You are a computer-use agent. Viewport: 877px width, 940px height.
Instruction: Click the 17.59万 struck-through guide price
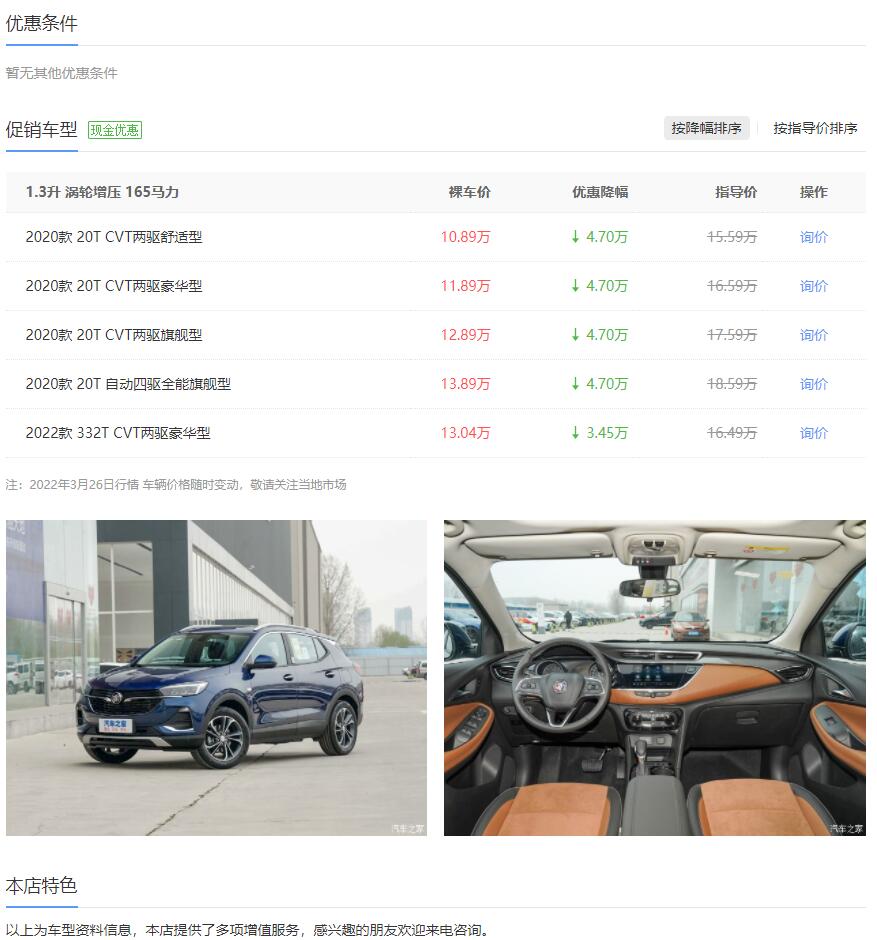pyautogui.click(x=732, y=335)
